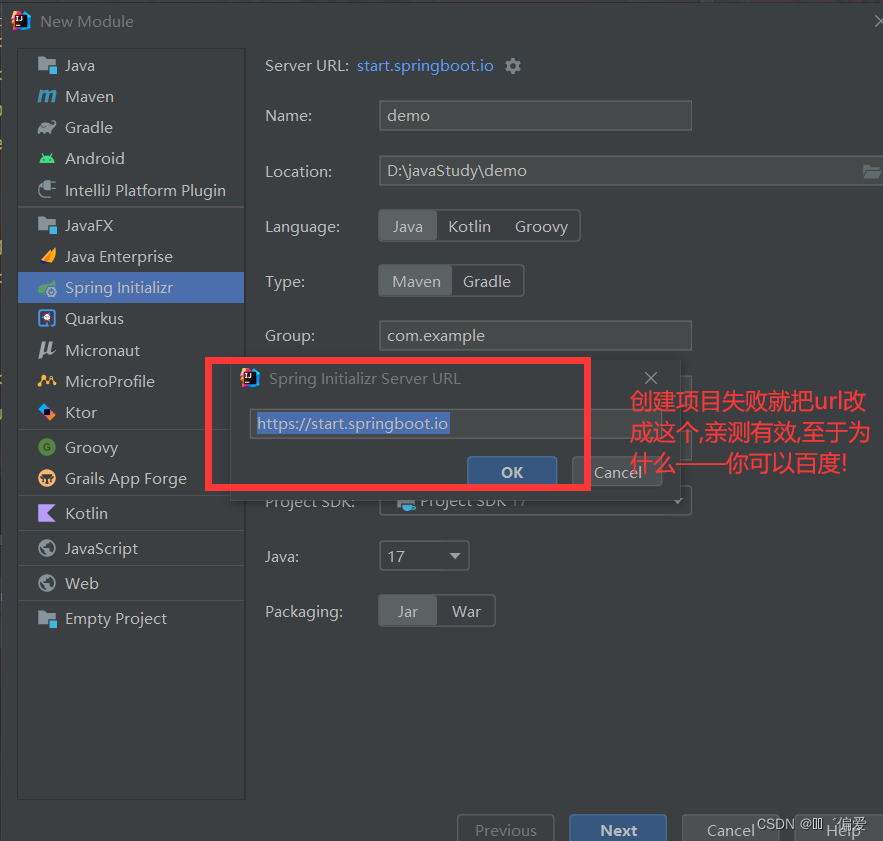Cancel the New Module wizard

coord(730,829)
